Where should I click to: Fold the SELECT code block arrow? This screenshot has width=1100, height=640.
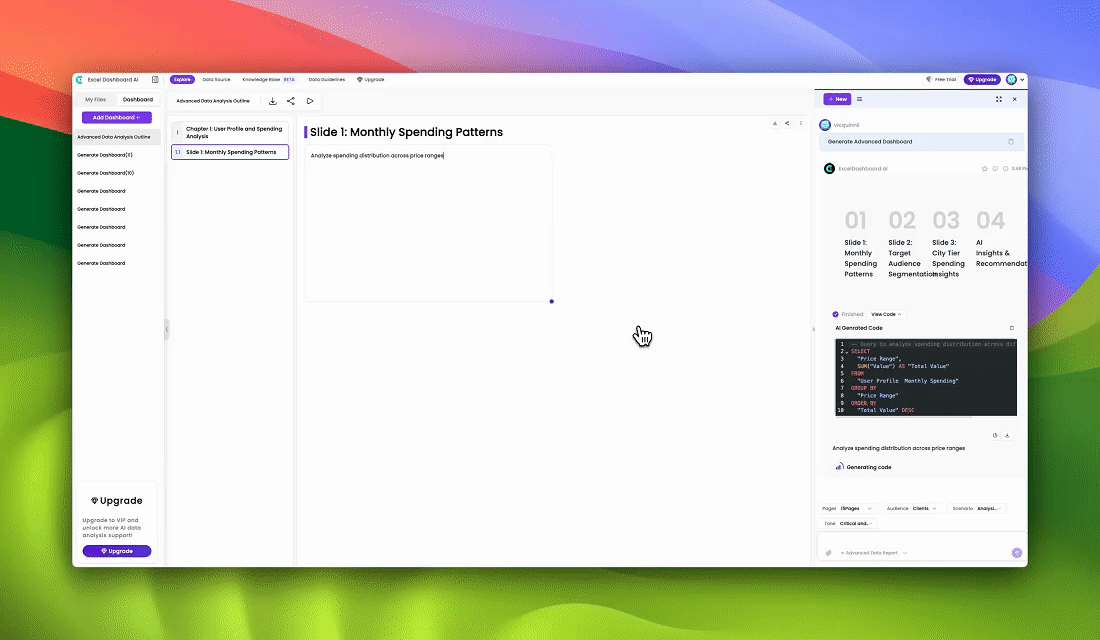[x=847, y=352]
